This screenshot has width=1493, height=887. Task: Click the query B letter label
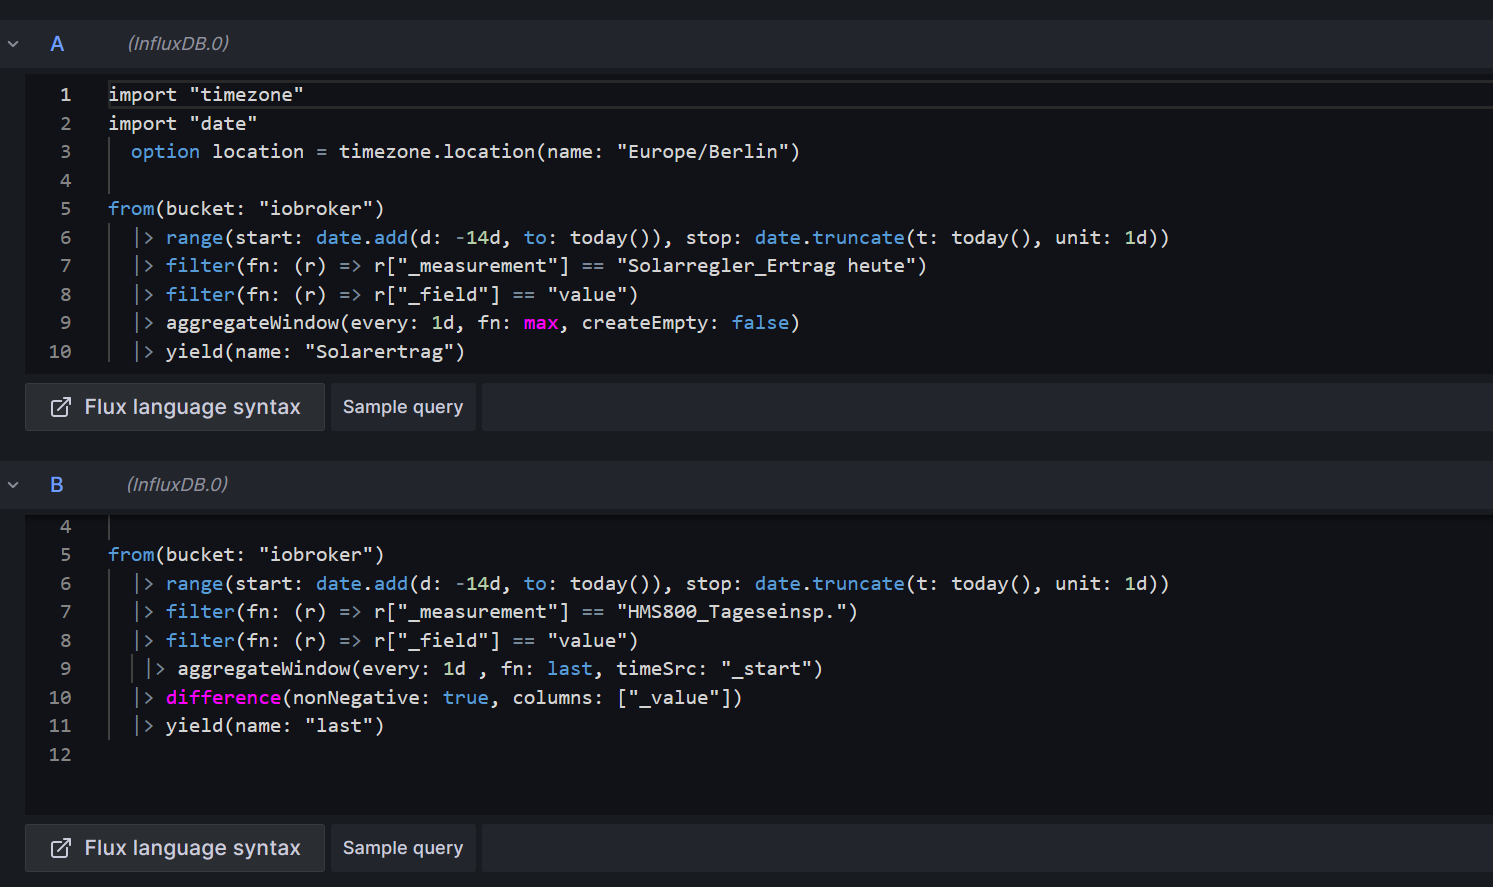pos(57,485)
